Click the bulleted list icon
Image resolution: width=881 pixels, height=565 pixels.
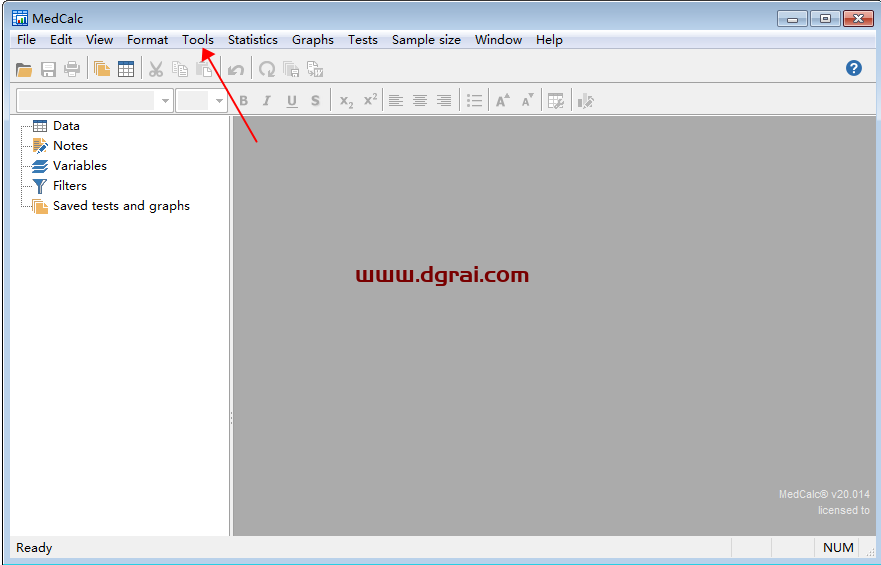pyautogui.click(x=474, y=101)
